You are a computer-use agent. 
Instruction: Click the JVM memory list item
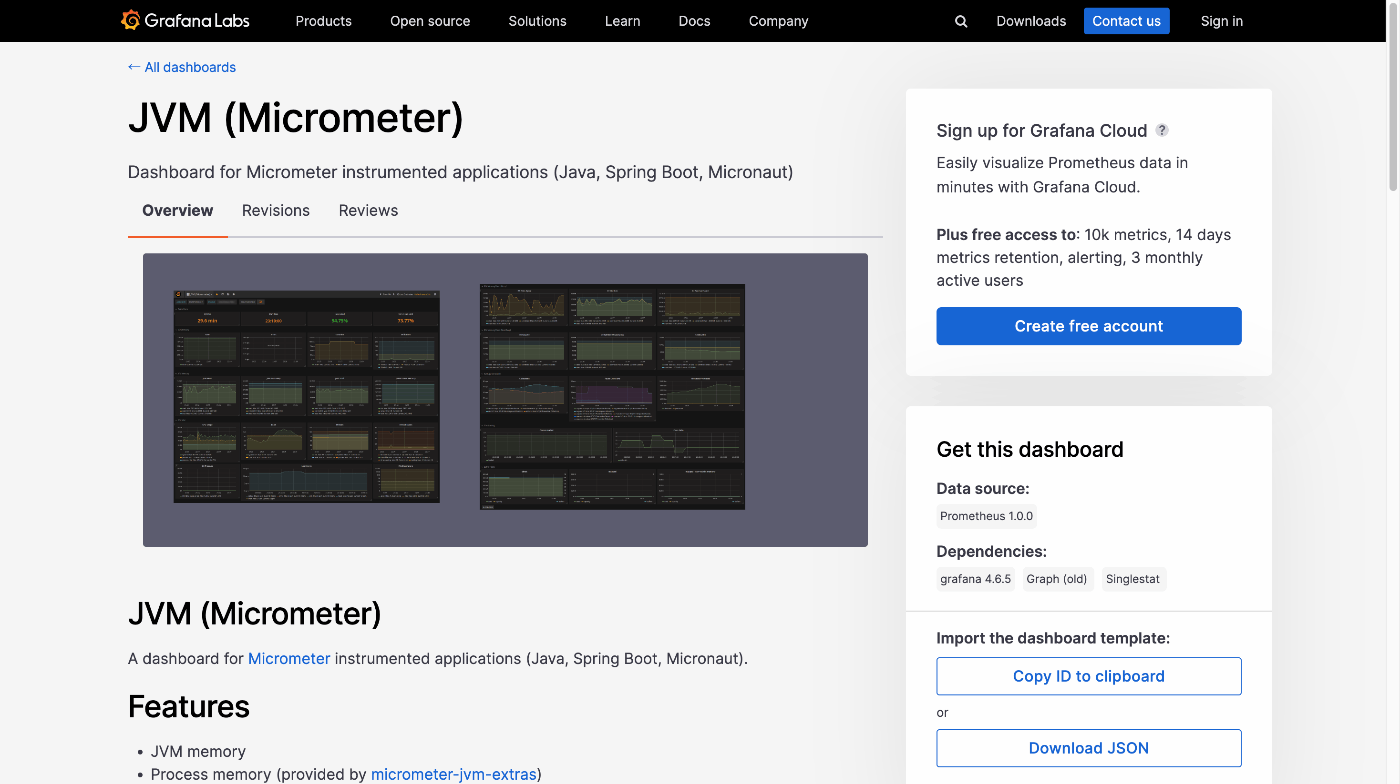(x=198, y=751)
